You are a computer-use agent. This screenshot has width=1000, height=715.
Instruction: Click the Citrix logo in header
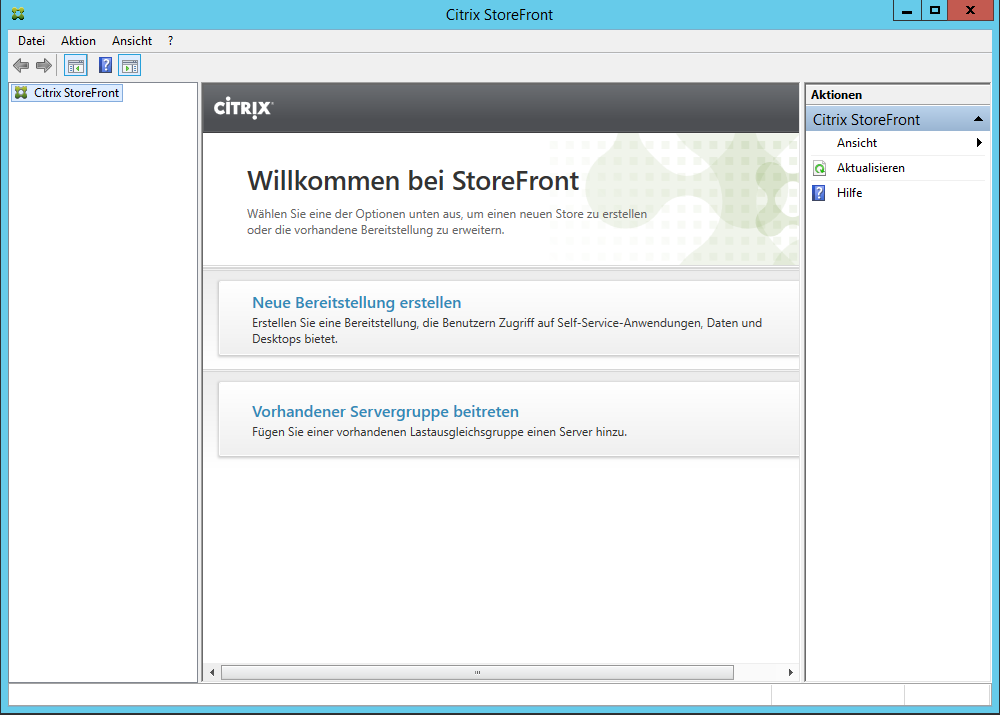tap(243, 108)
